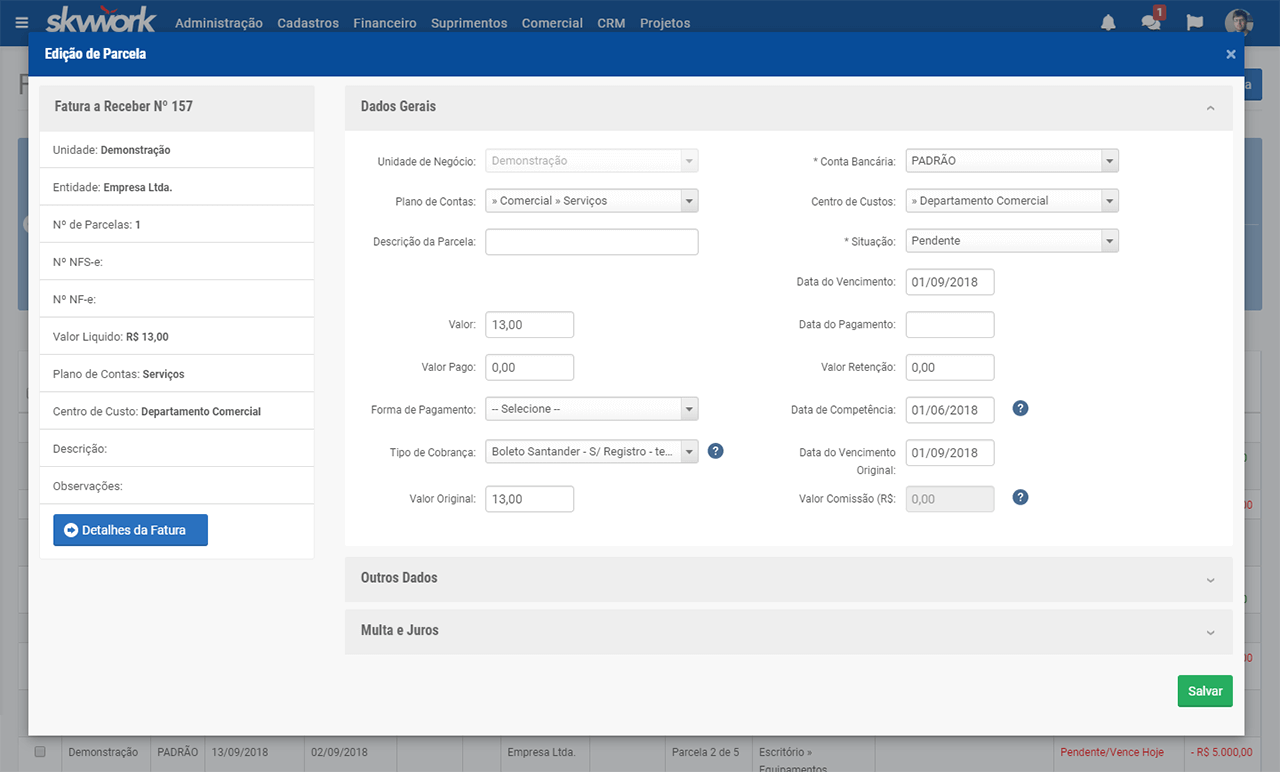Click the Valor Original input field
The width and height of the screenshot is (1280, 772).
click(530, 499)
